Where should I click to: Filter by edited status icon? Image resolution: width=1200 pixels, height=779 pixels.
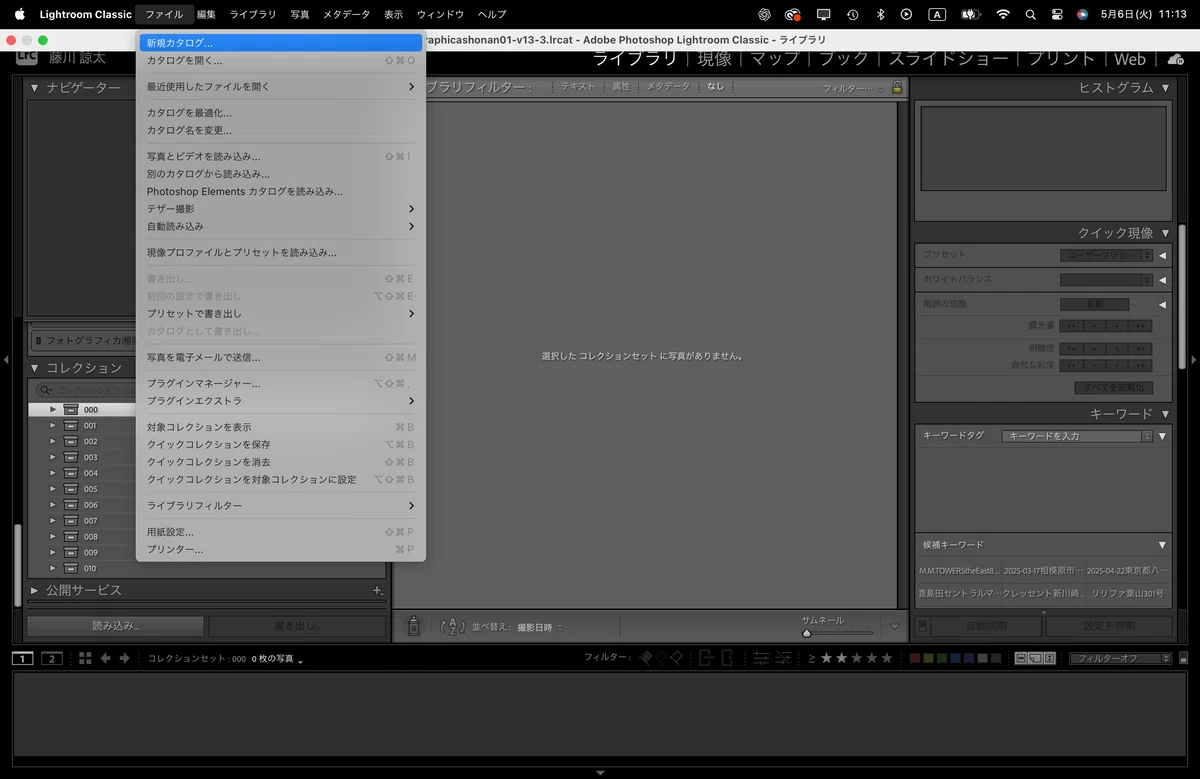pyautogui.click(x=759, y=657)
